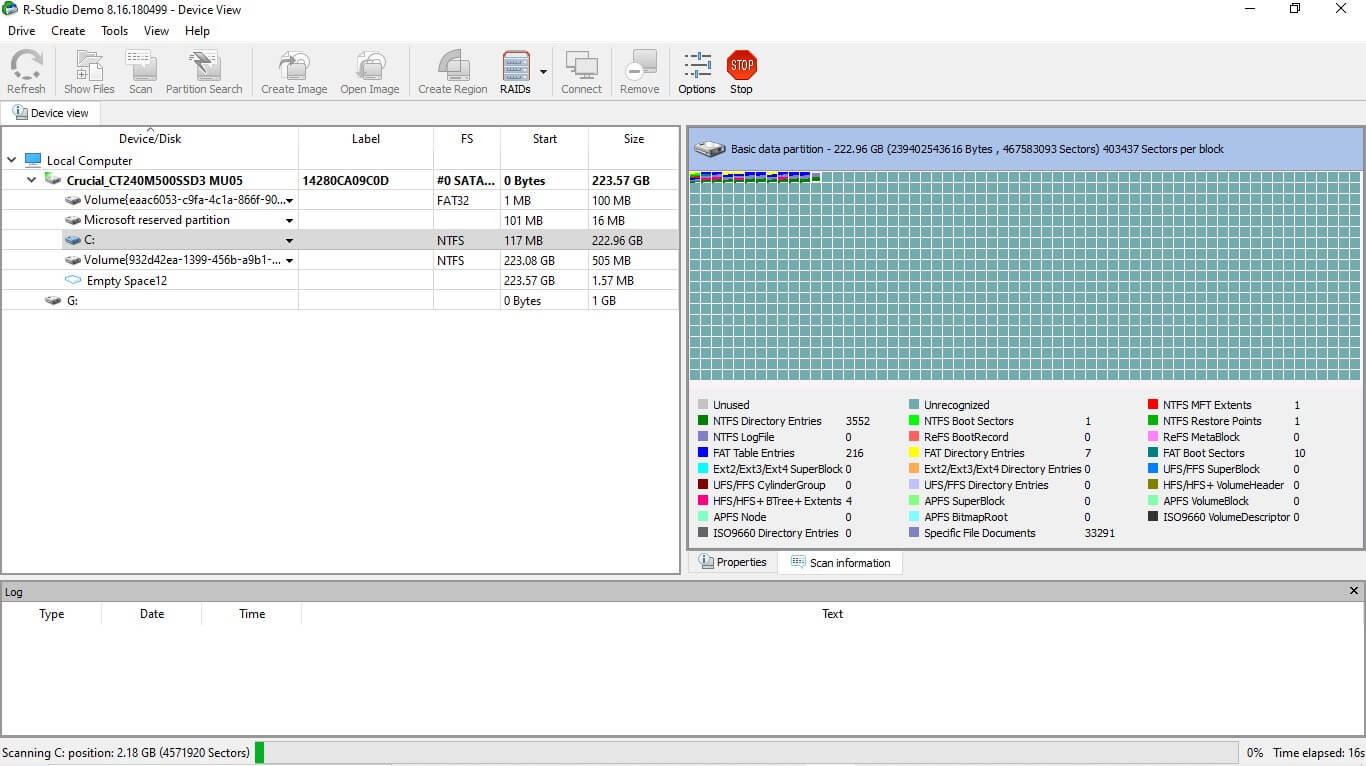
Task: Click the Microsoft reserved partition icon
Action: click(x=73, y=220)
